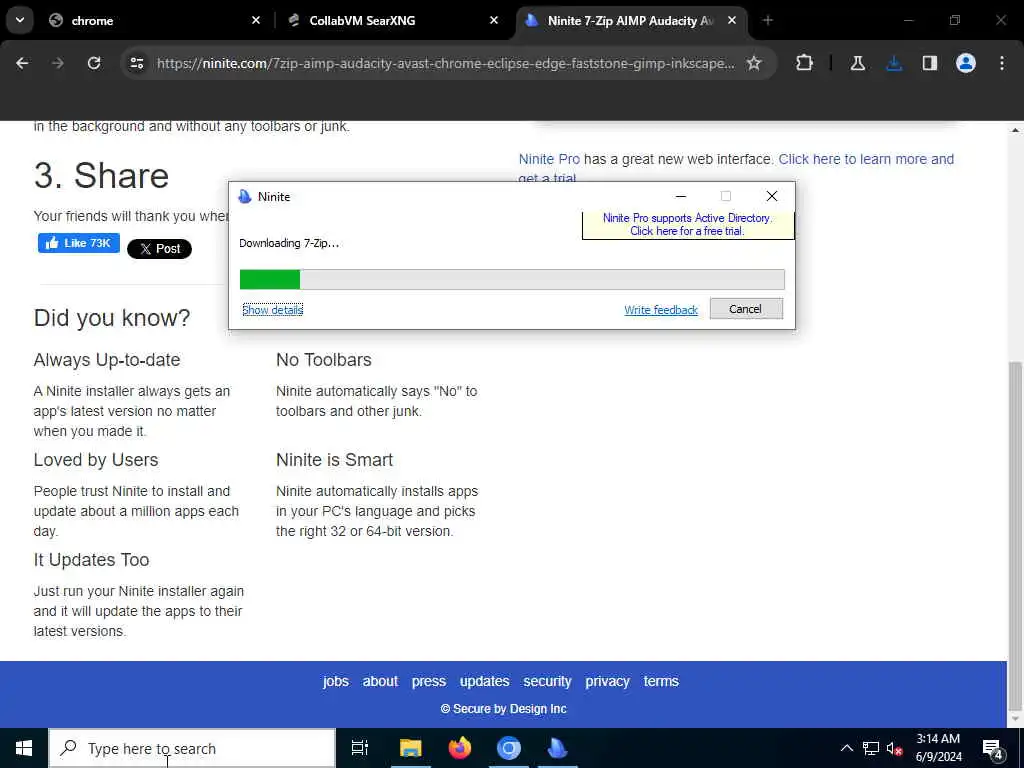Open the Ninite Pro link
The image size is (1024, 768).
[549, 159]
